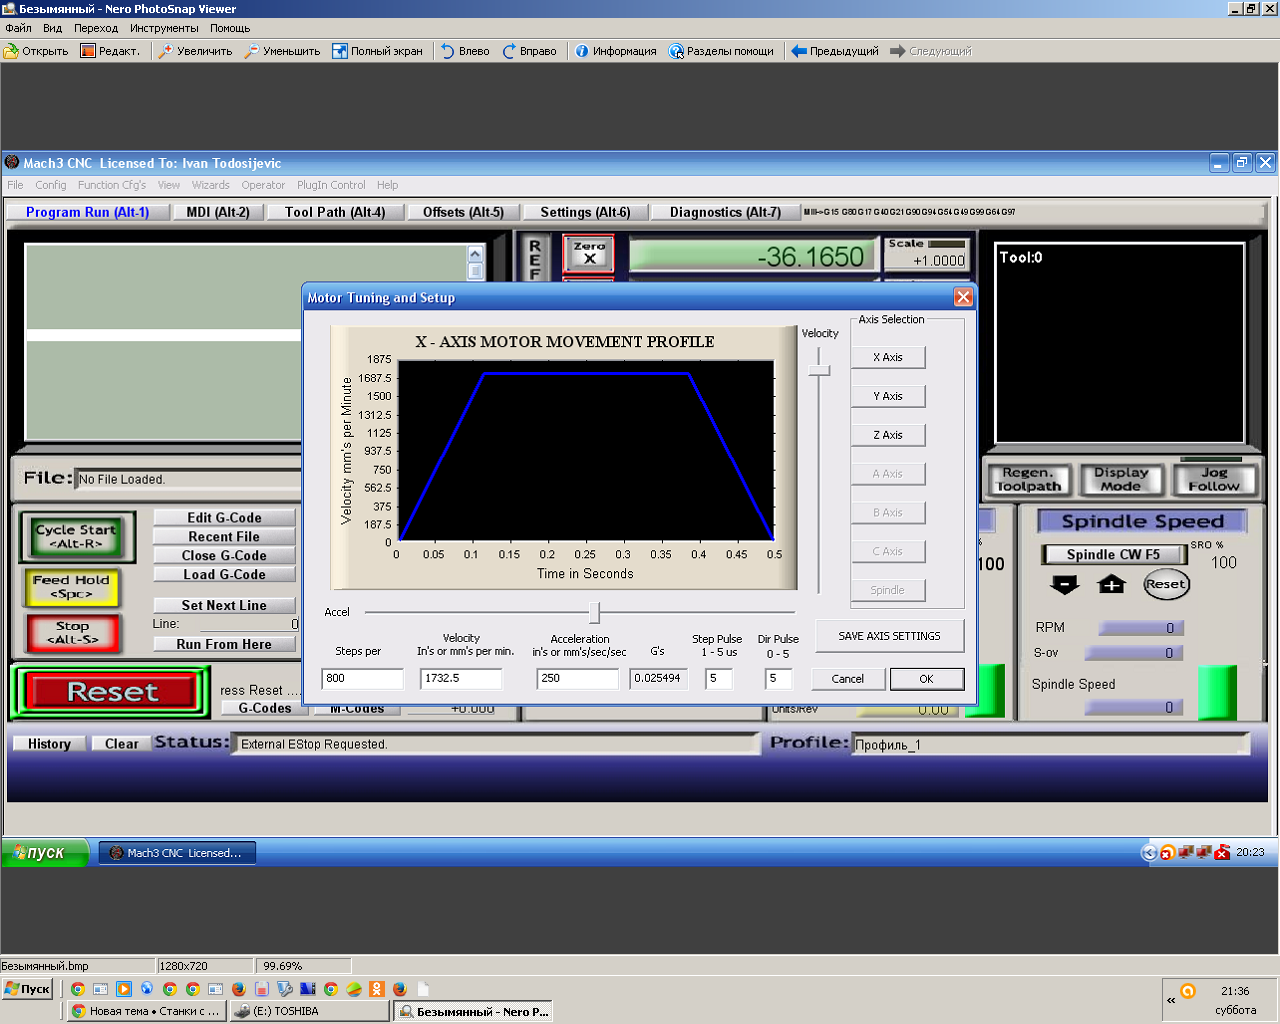Click the Cycle Start button

tap(76, 537)
